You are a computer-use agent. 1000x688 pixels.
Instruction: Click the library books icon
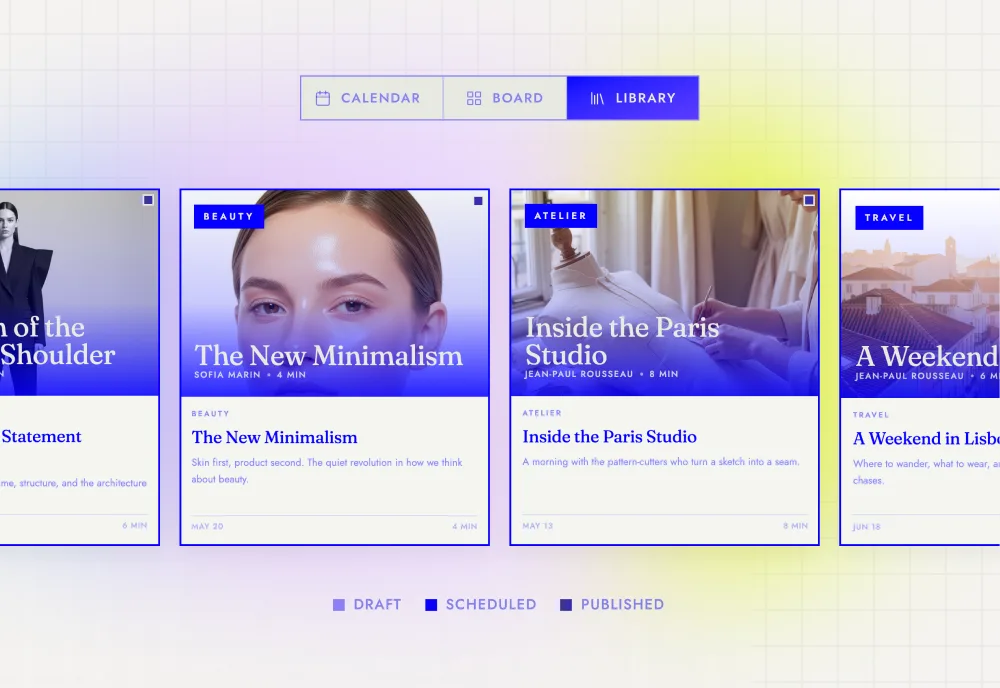597,98
